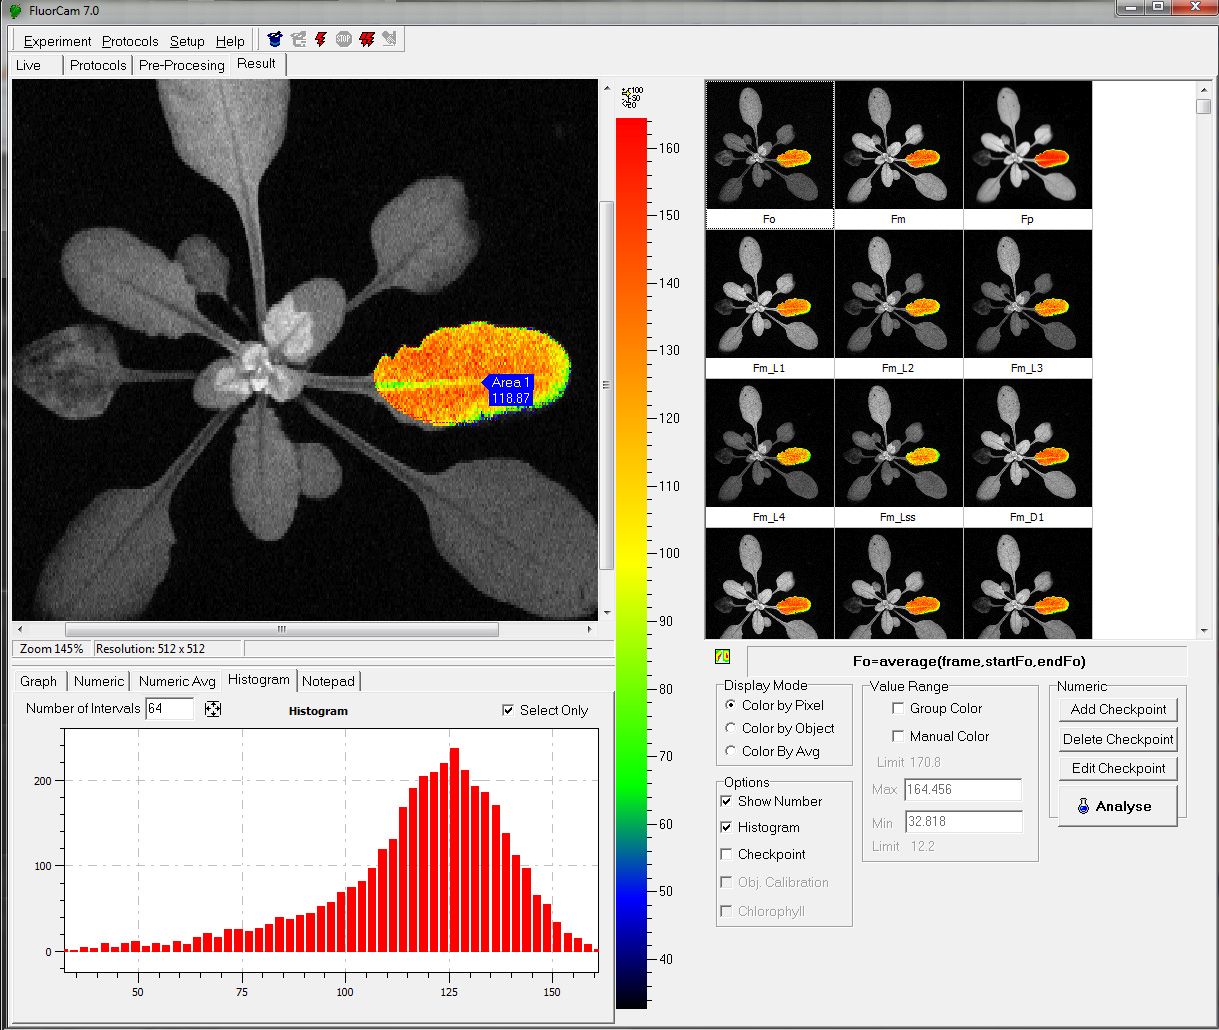
Task: Select the Color by Object radio button
Action: [731, 728]
